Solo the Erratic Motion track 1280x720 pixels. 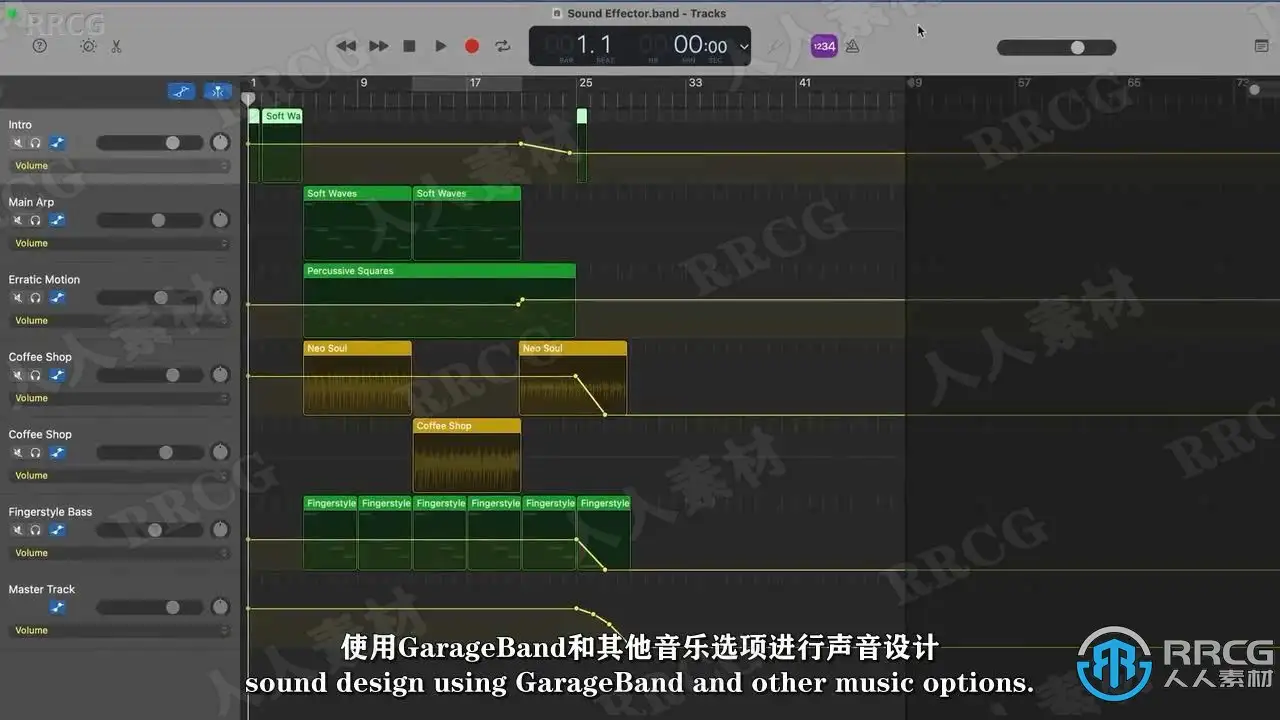coord(35,298)
